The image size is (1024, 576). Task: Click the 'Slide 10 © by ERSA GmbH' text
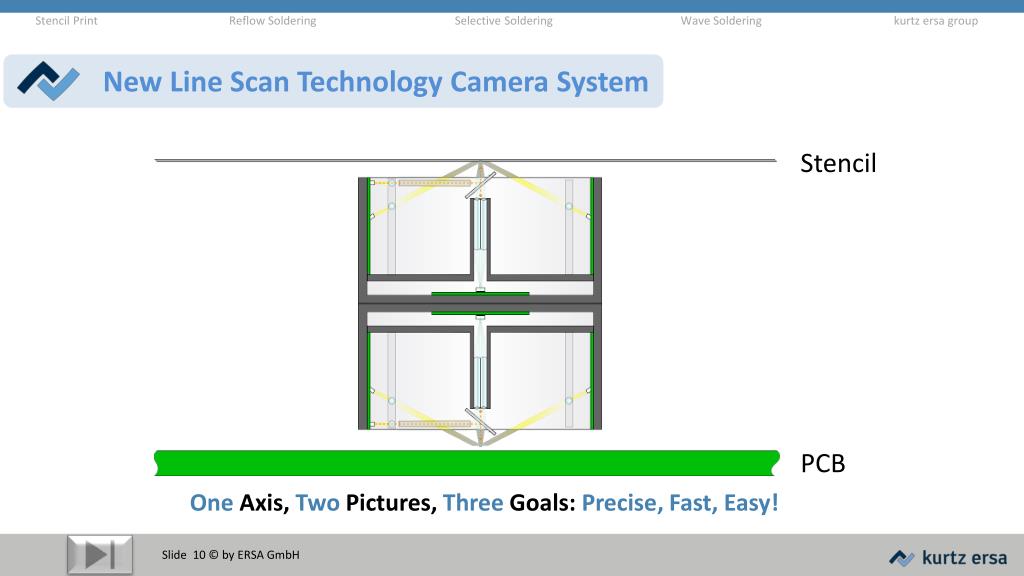pos(231,555)
